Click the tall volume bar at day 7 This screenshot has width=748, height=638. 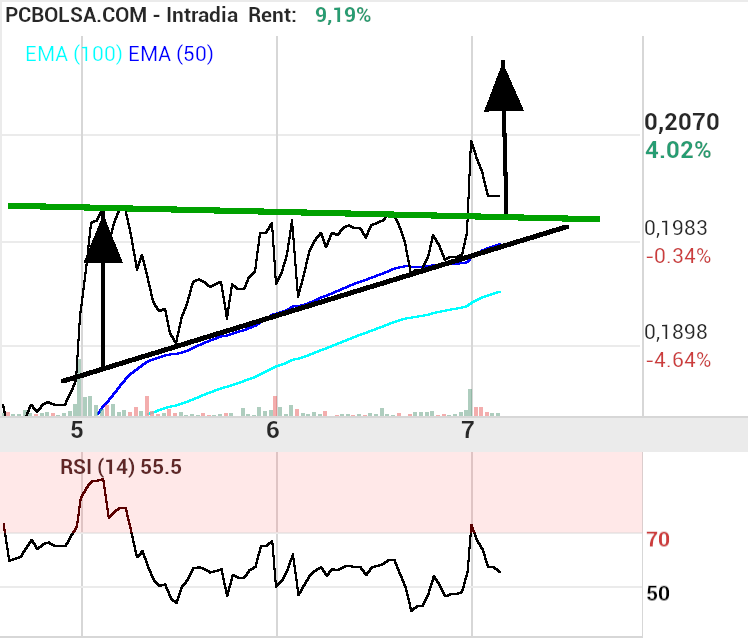469,402
